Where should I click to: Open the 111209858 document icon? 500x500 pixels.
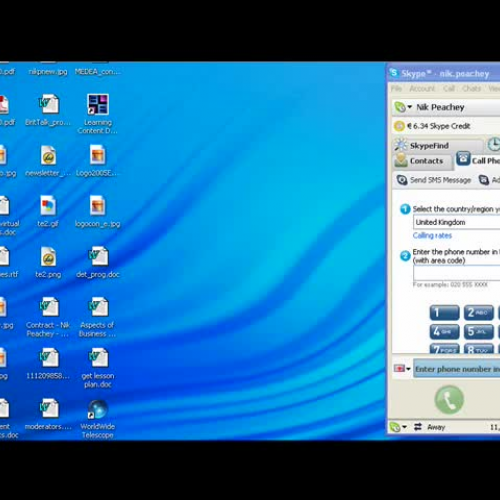pyautogui.click(x=49, y=358)
